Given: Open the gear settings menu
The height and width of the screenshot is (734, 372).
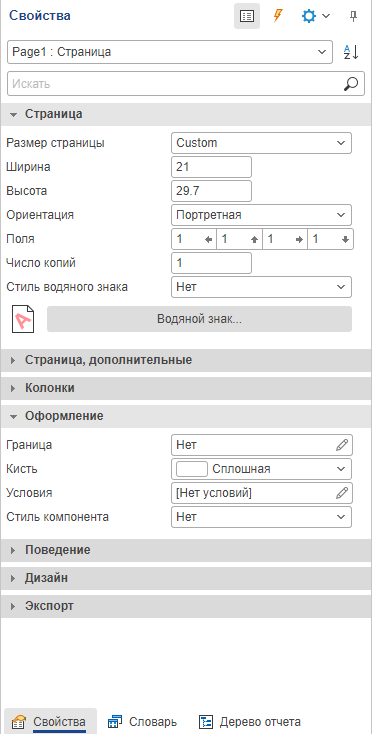Looking at the screenshot, I should [x=315, y=16].
